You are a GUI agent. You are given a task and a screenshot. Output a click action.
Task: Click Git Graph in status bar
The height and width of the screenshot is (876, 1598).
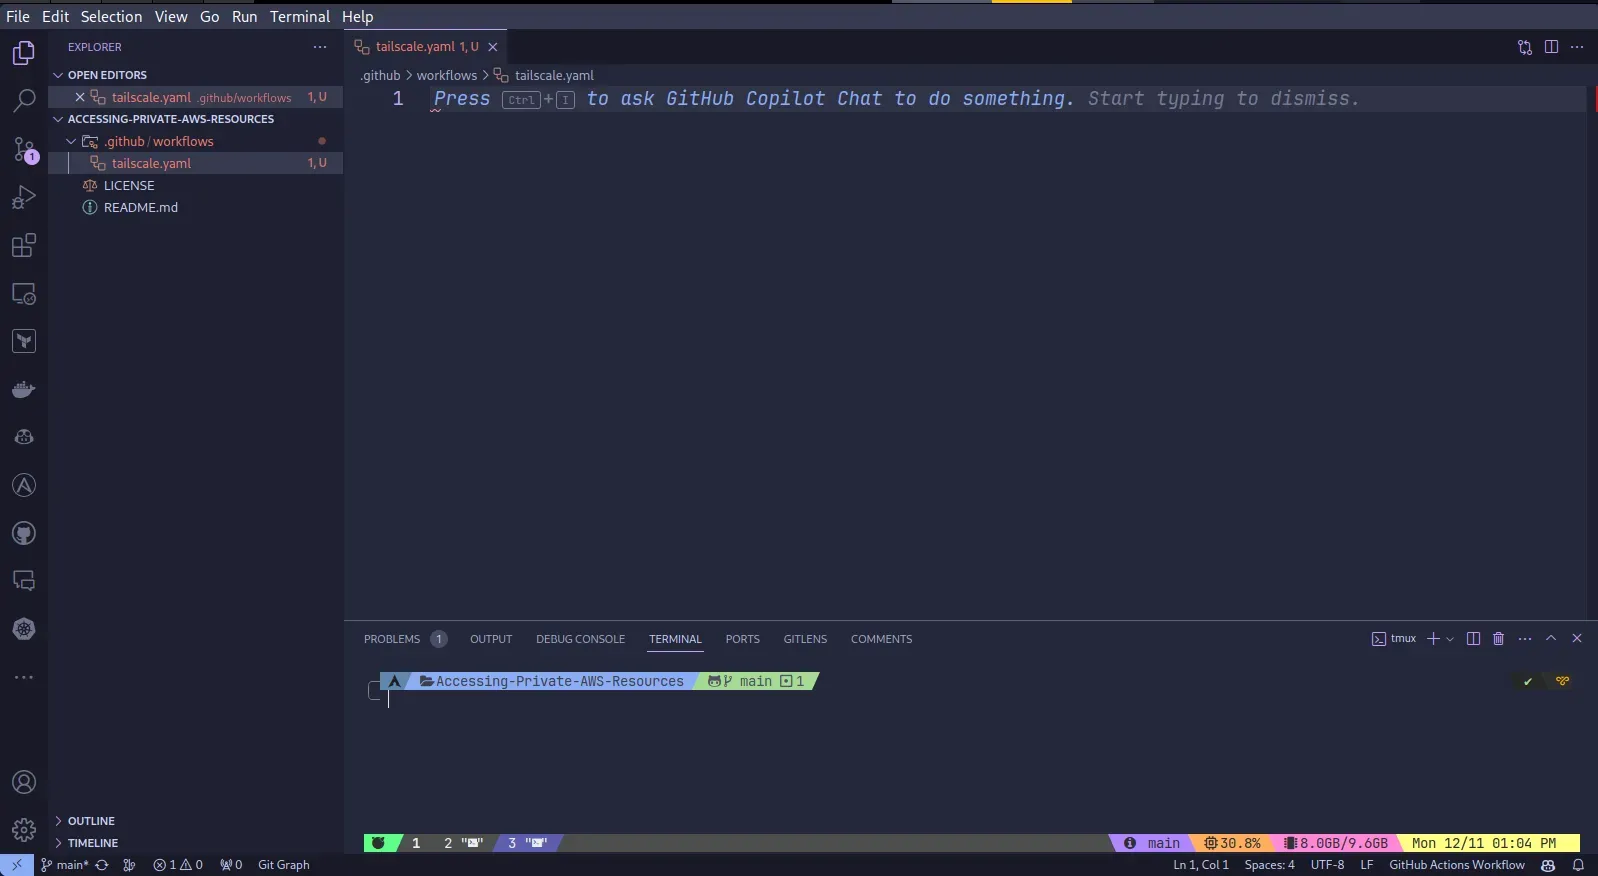point(283,865)
